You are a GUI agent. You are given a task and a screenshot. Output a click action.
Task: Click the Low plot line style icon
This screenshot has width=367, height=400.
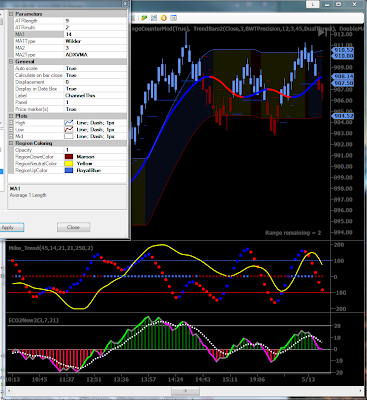point(68,130)
